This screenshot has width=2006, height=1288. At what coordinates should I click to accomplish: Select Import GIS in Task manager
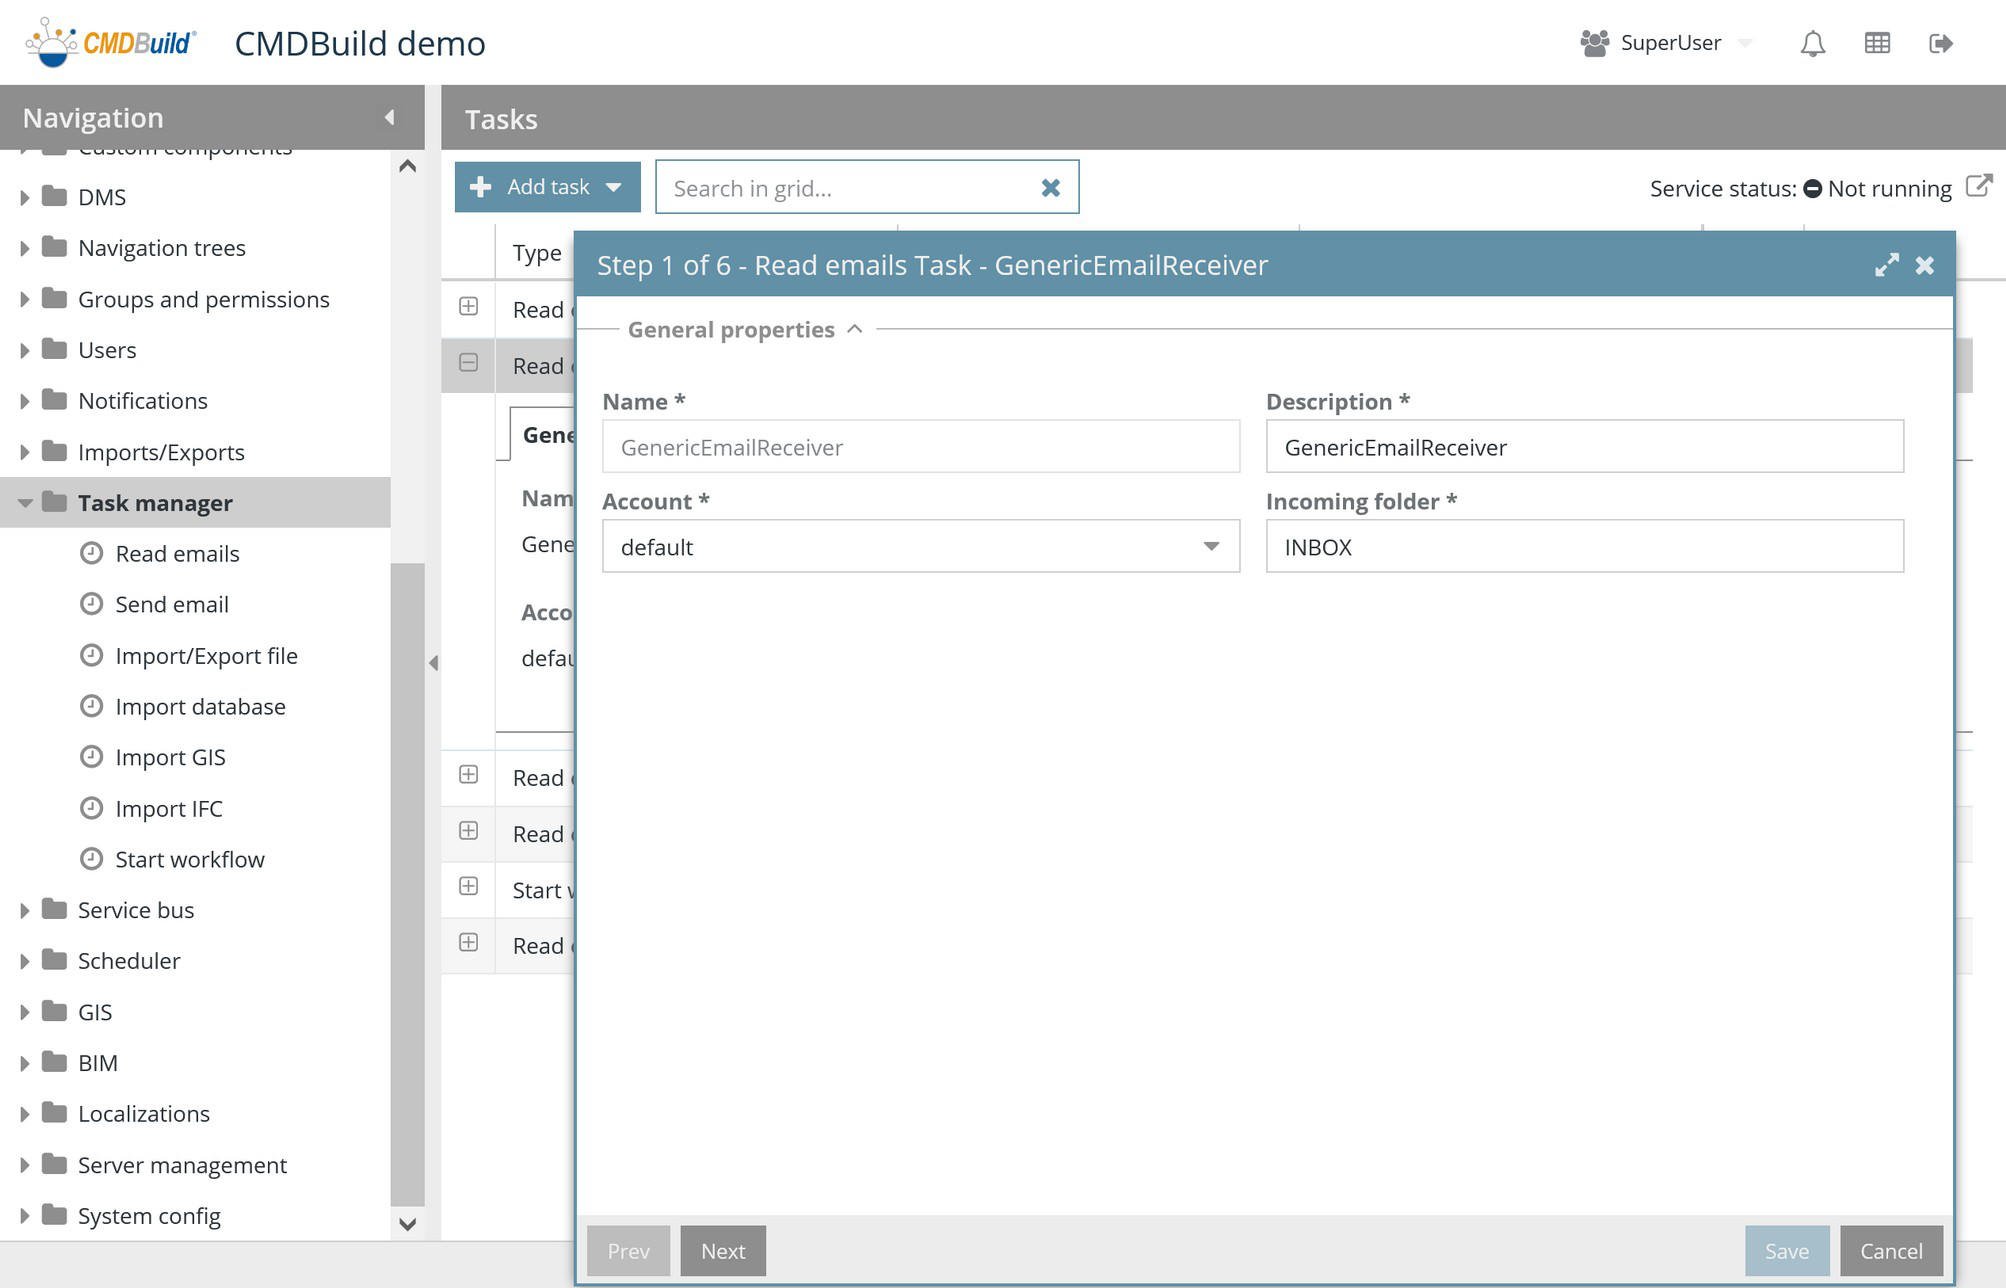(x=170, y=757)
